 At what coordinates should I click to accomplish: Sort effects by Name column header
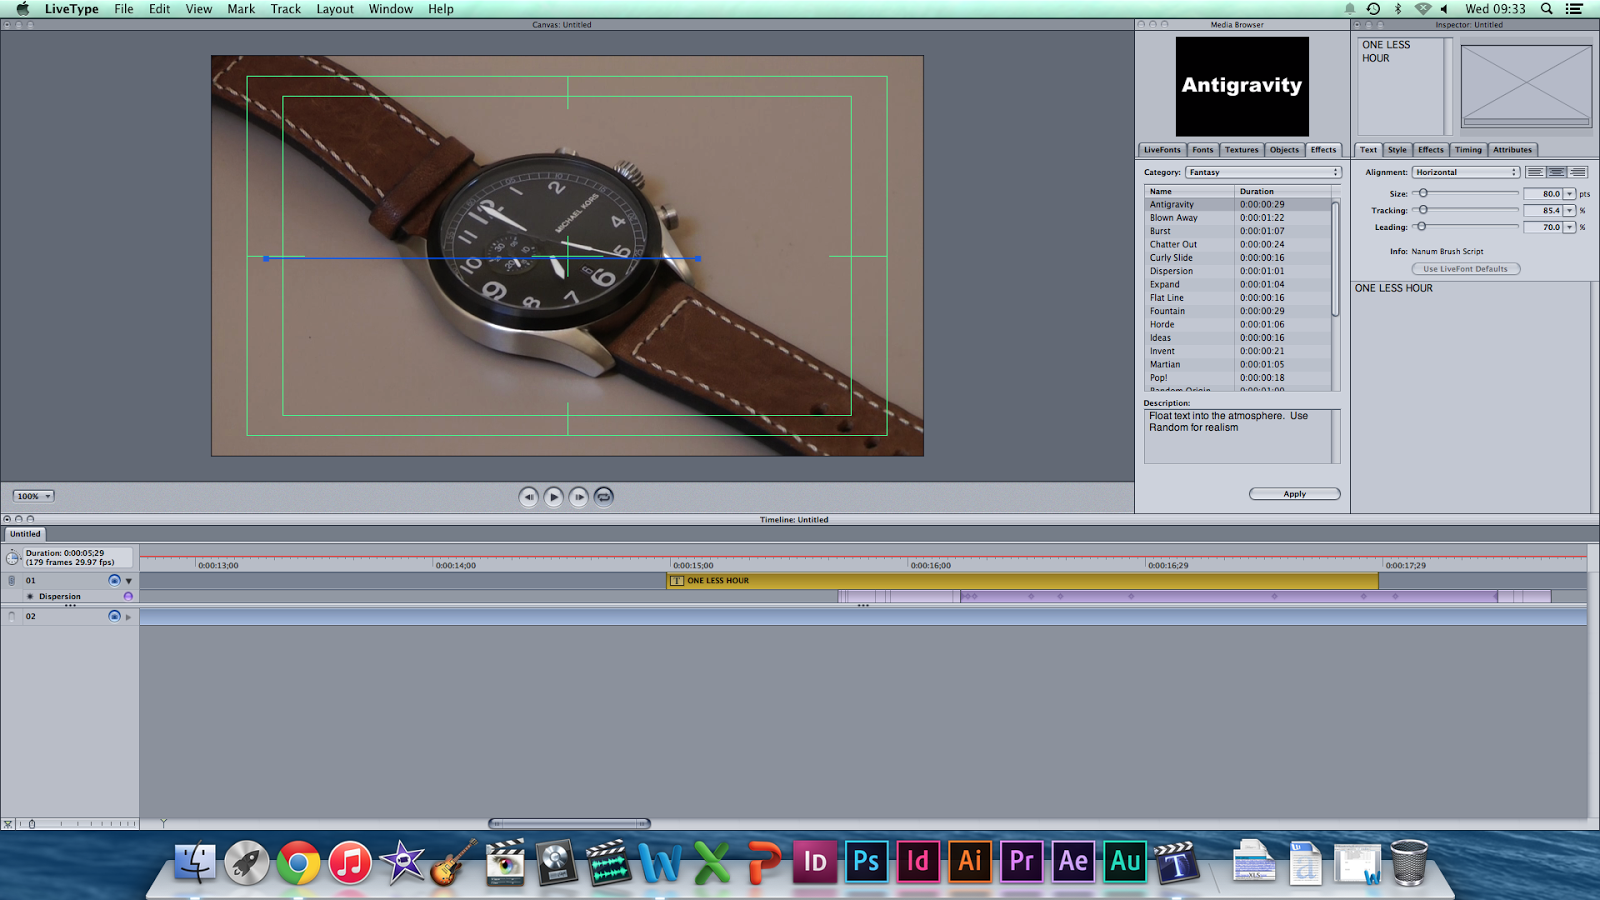tap(1190, 191)
